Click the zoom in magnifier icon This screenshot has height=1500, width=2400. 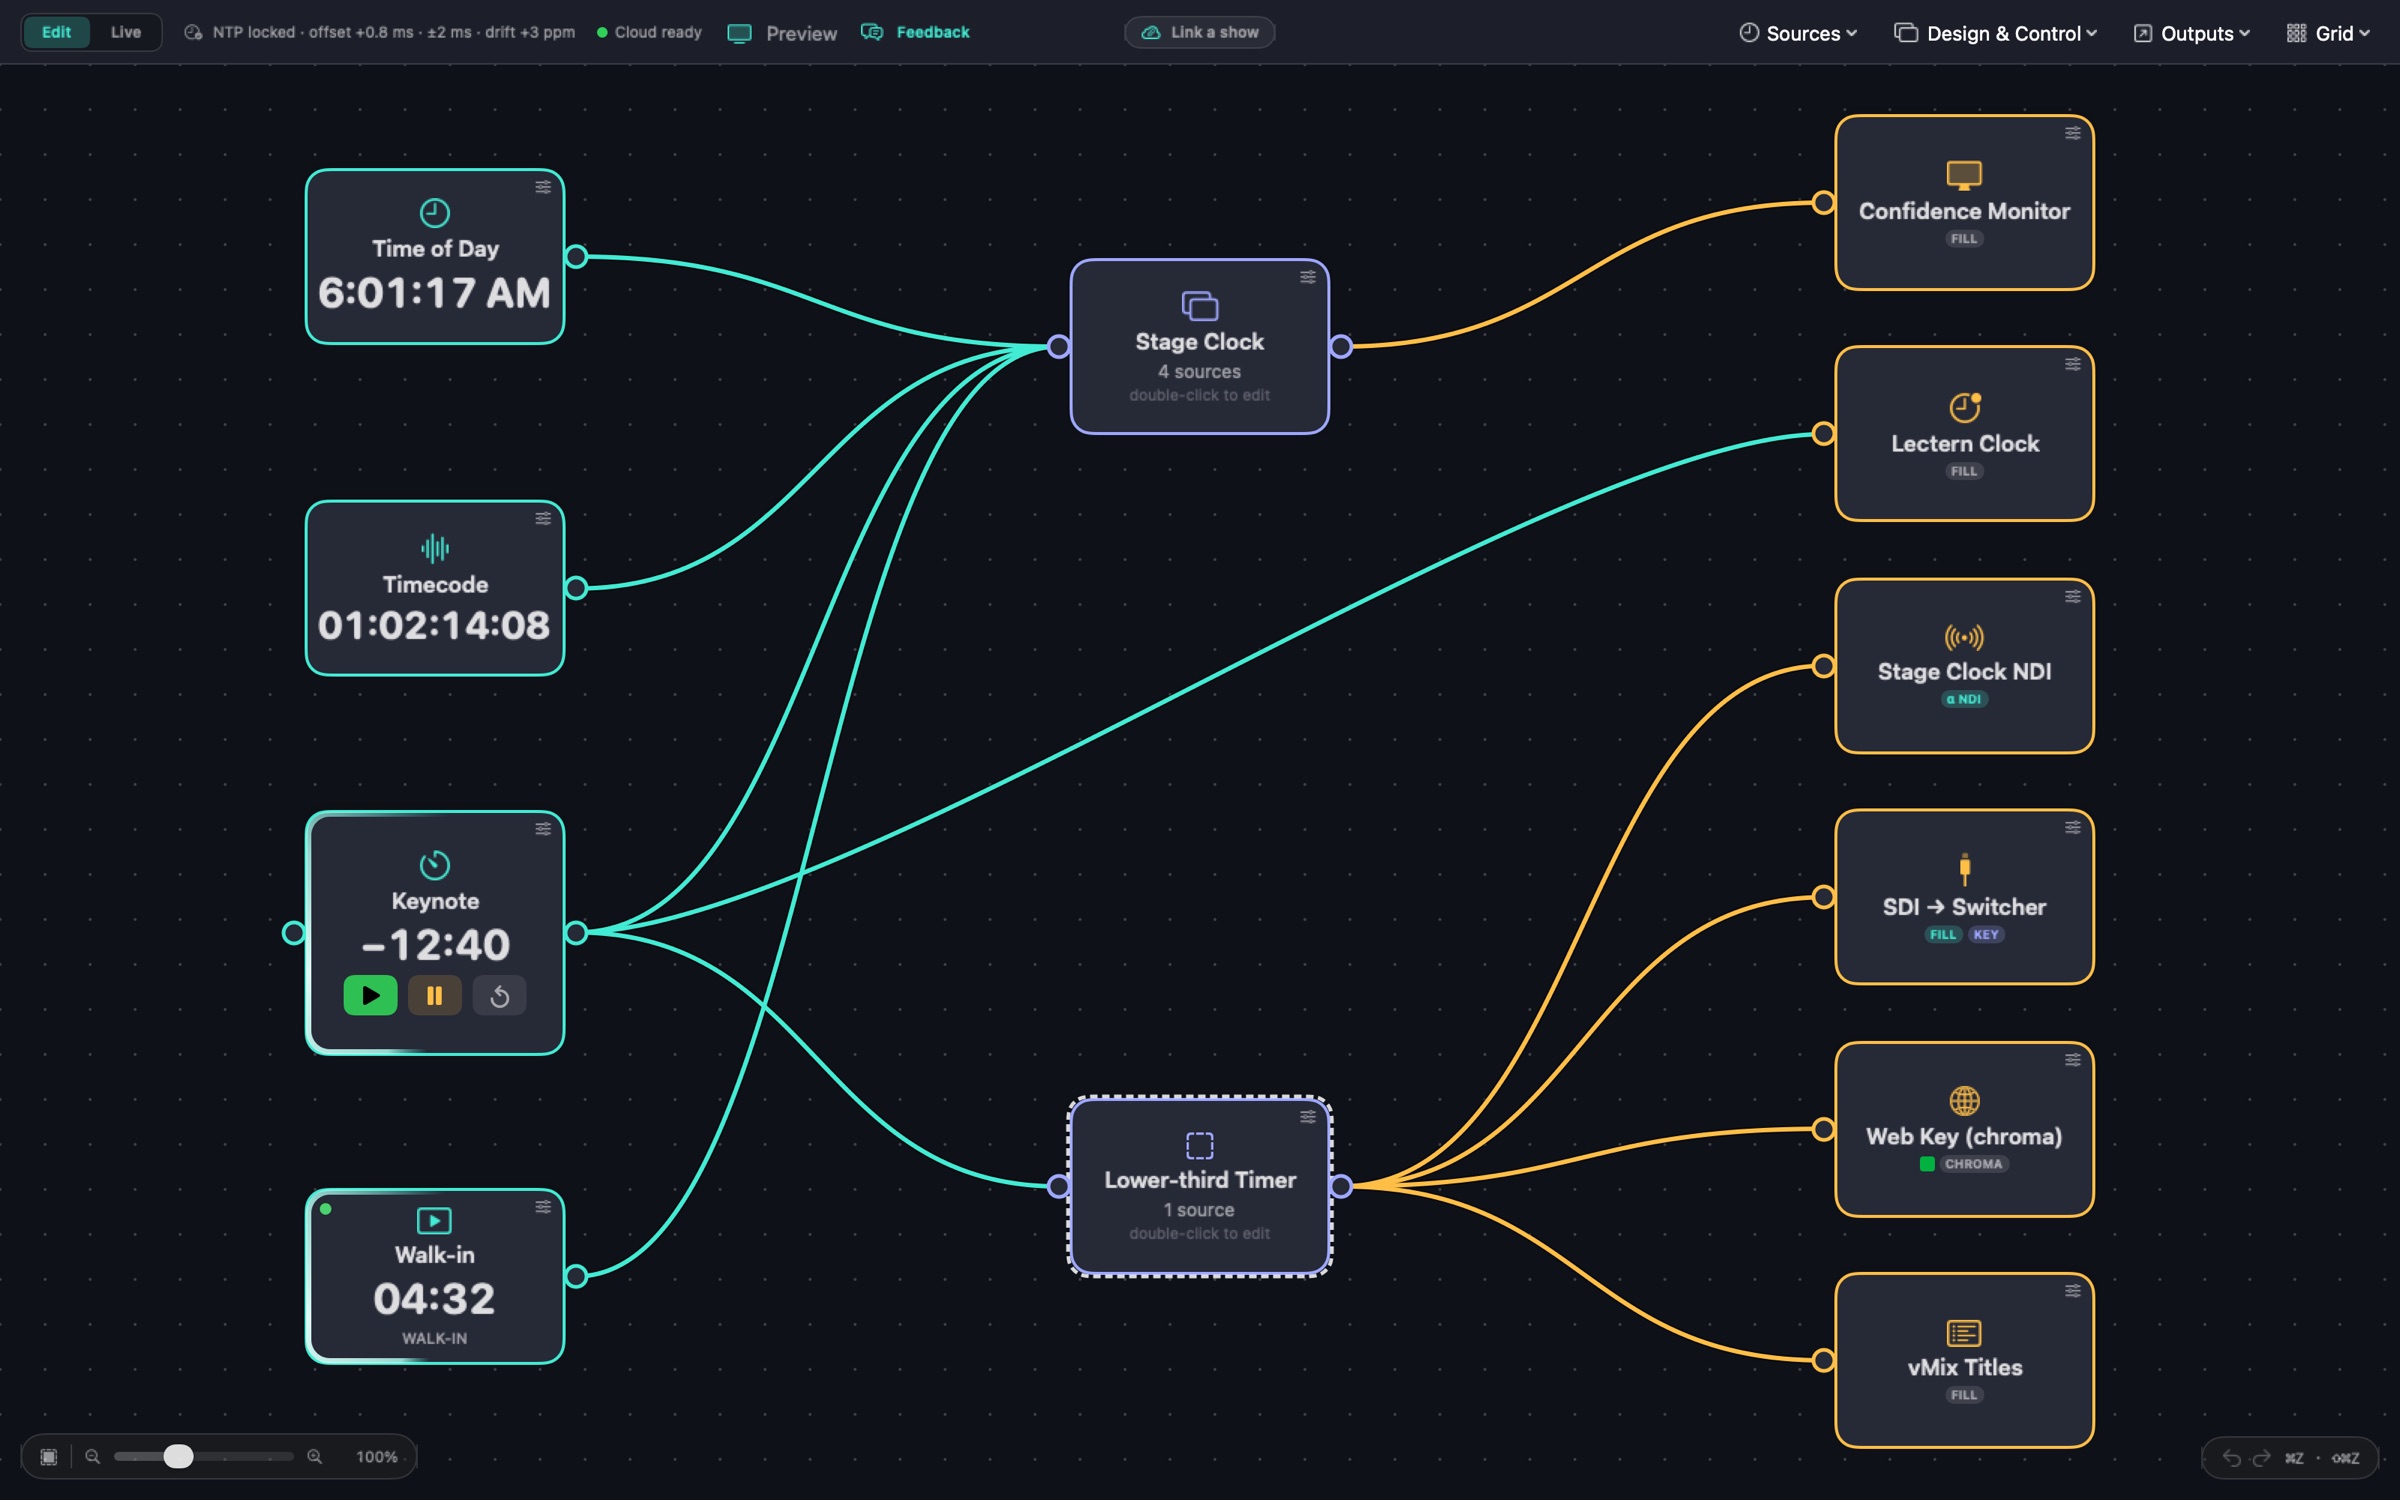[x=315, y=1457]
